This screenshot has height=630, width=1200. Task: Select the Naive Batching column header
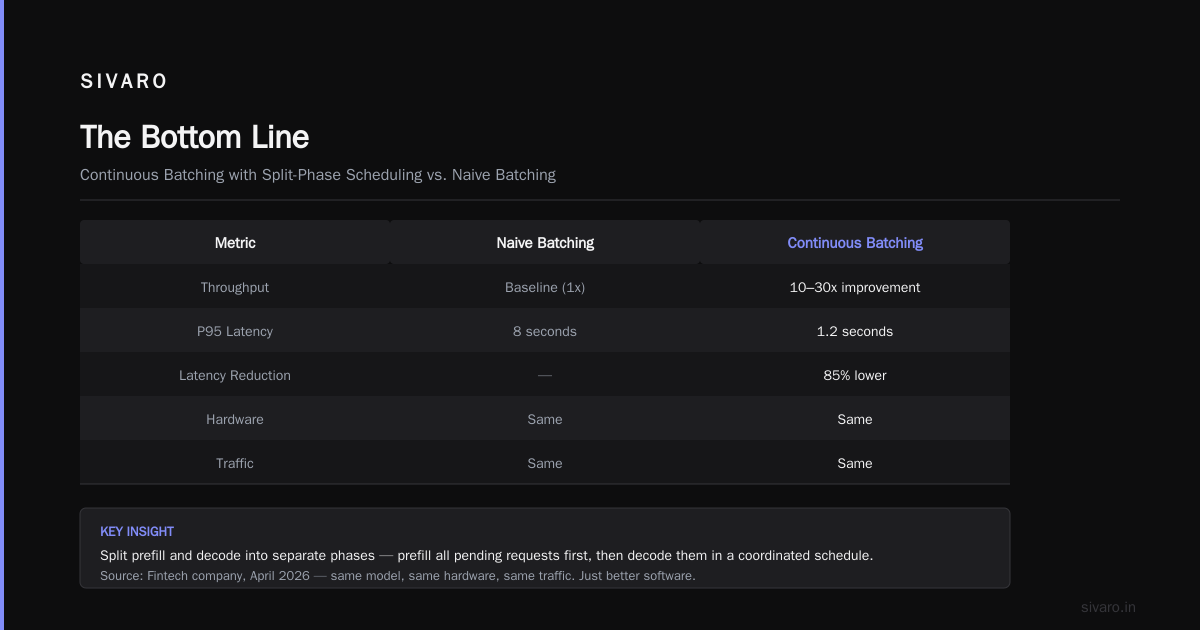(x=545, y=243)
